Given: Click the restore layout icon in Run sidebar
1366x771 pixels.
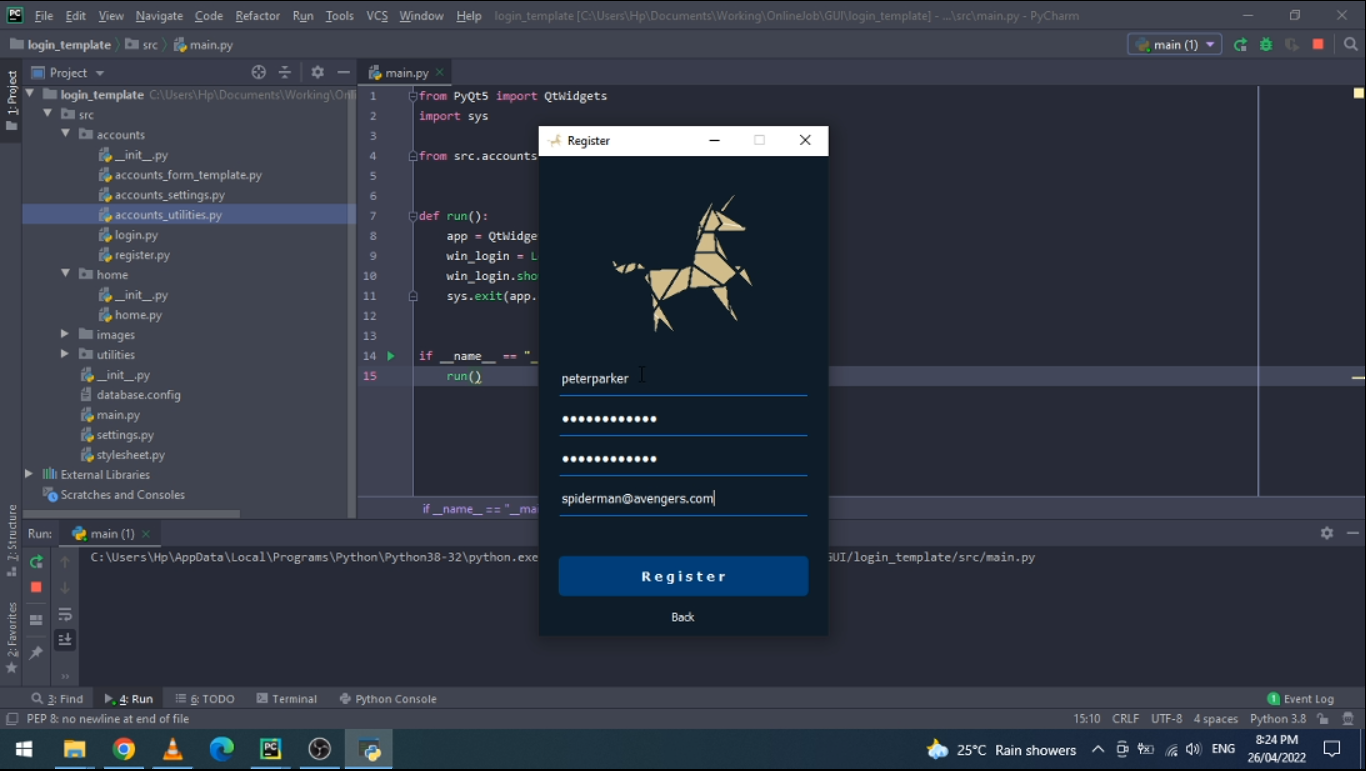Looking at the screenshot, I should [x=36, y=620].
